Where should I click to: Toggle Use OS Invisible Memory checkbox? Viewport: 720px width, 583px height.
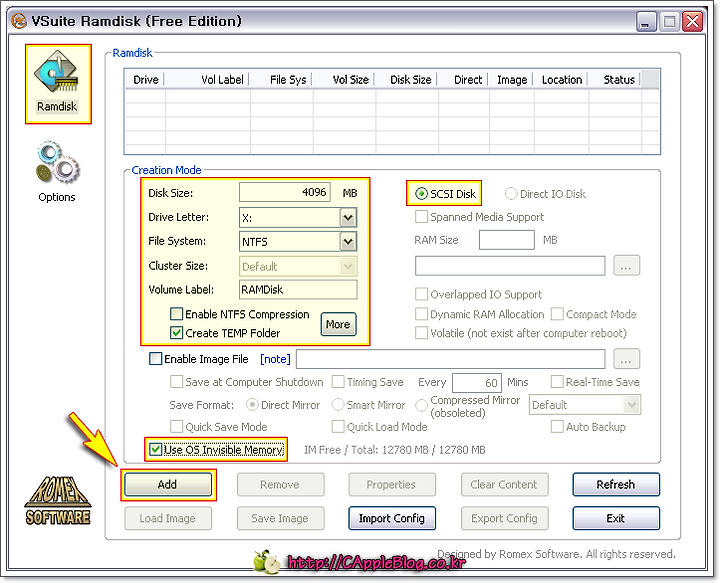click(x=156, y=449)
